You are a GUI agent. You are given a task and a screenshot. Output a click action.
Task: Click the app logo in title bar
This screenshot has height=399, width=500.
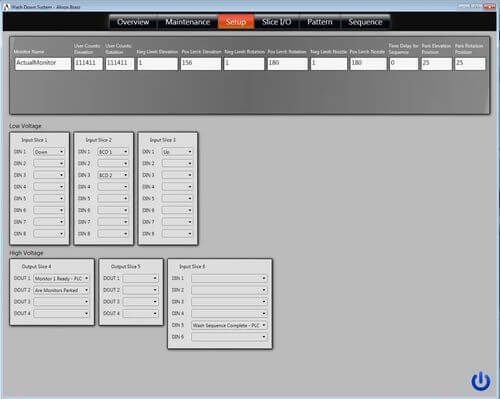6,7
